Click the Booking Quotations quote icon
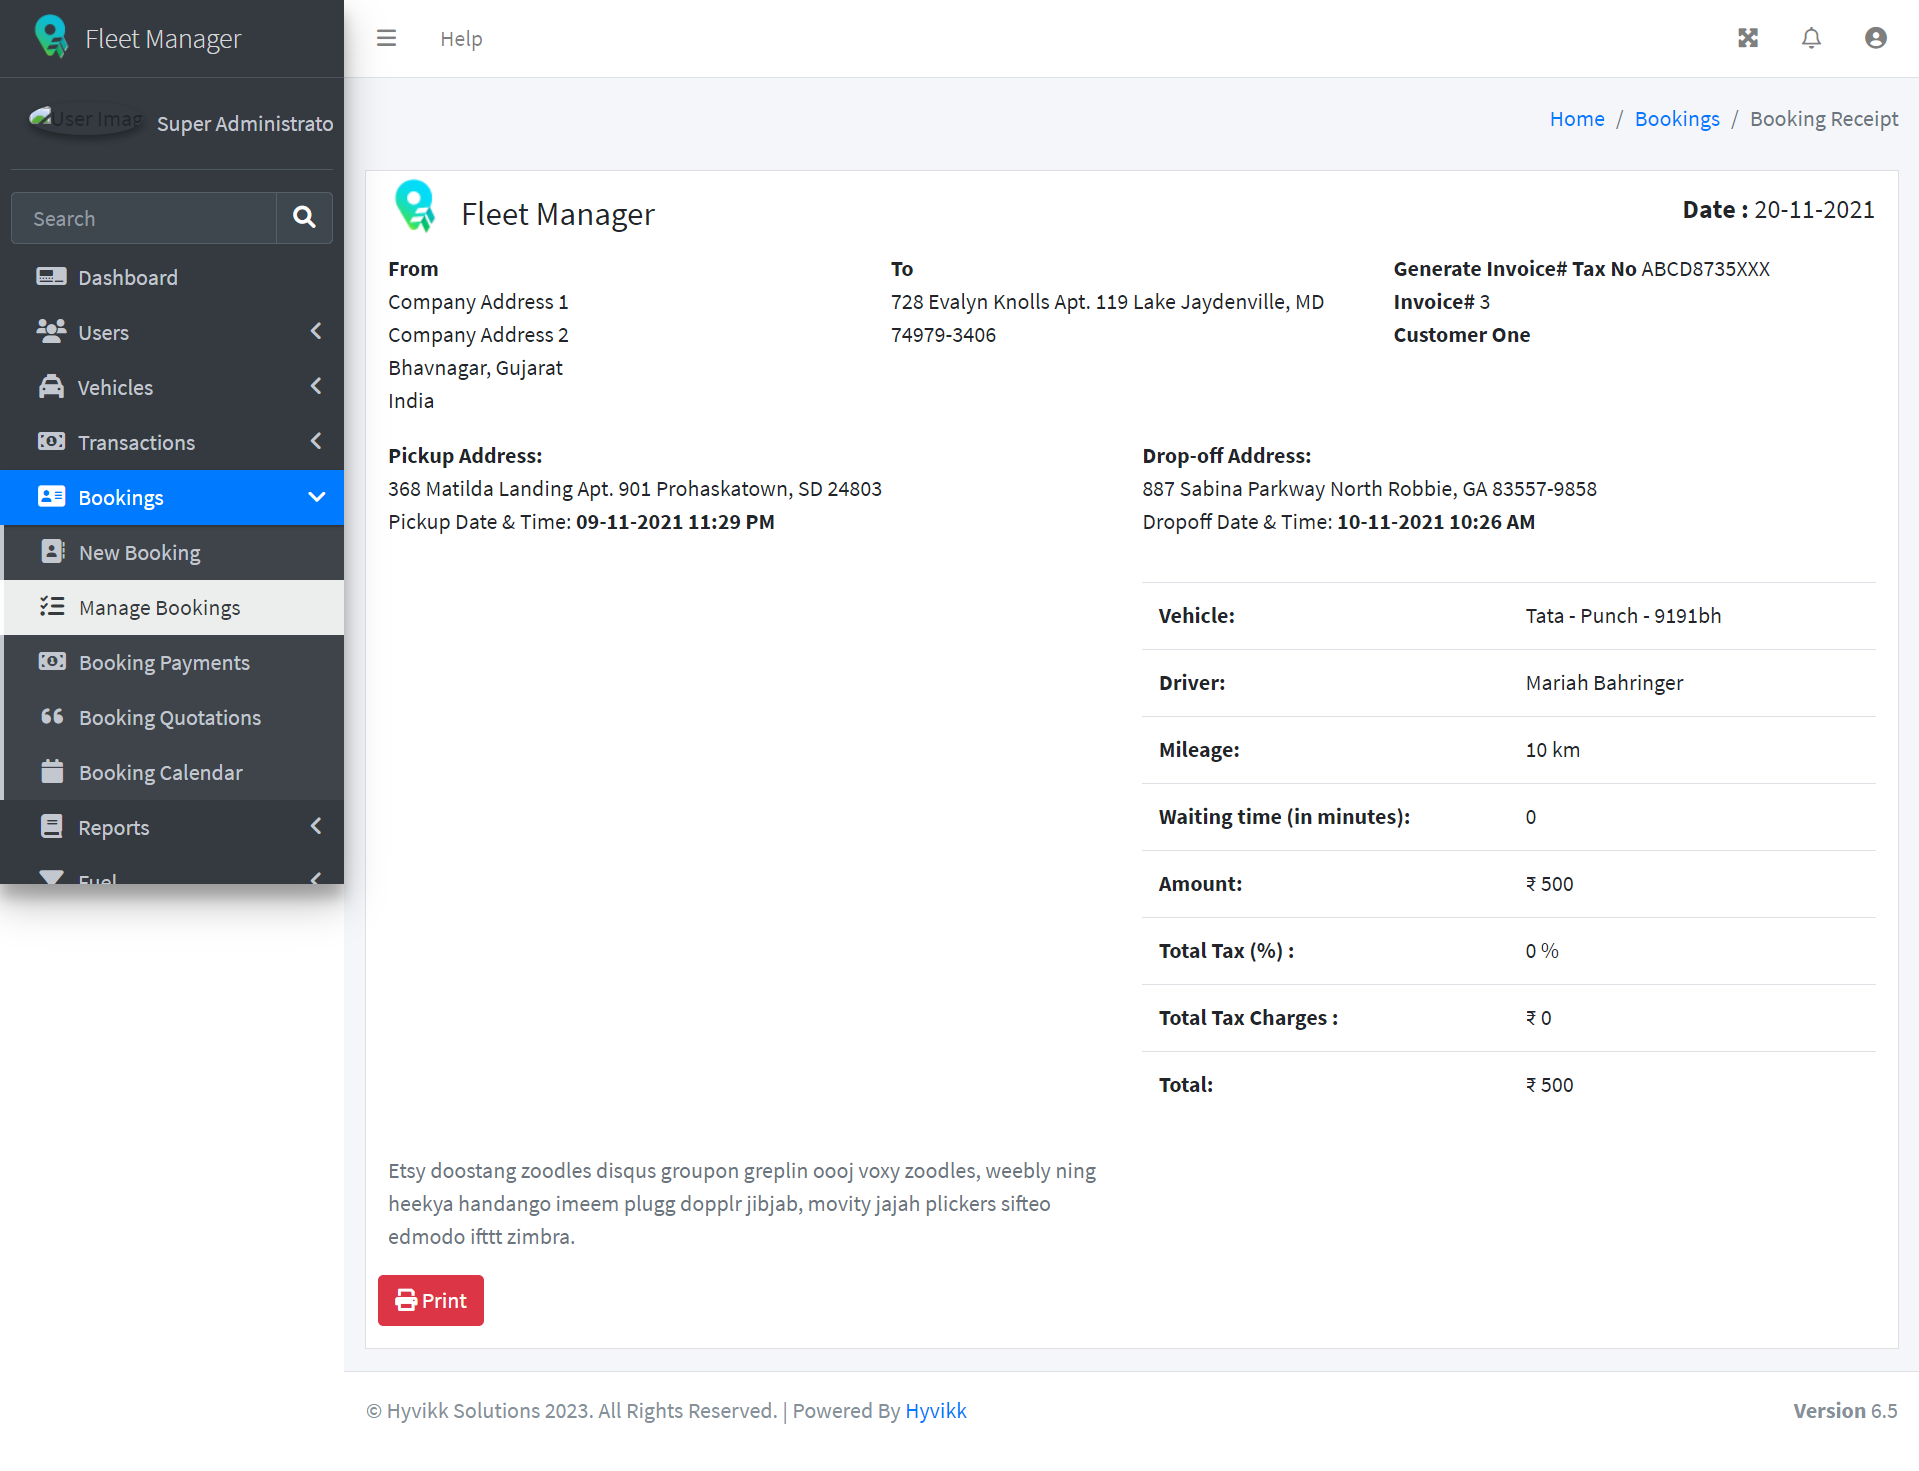 point(52,717)
